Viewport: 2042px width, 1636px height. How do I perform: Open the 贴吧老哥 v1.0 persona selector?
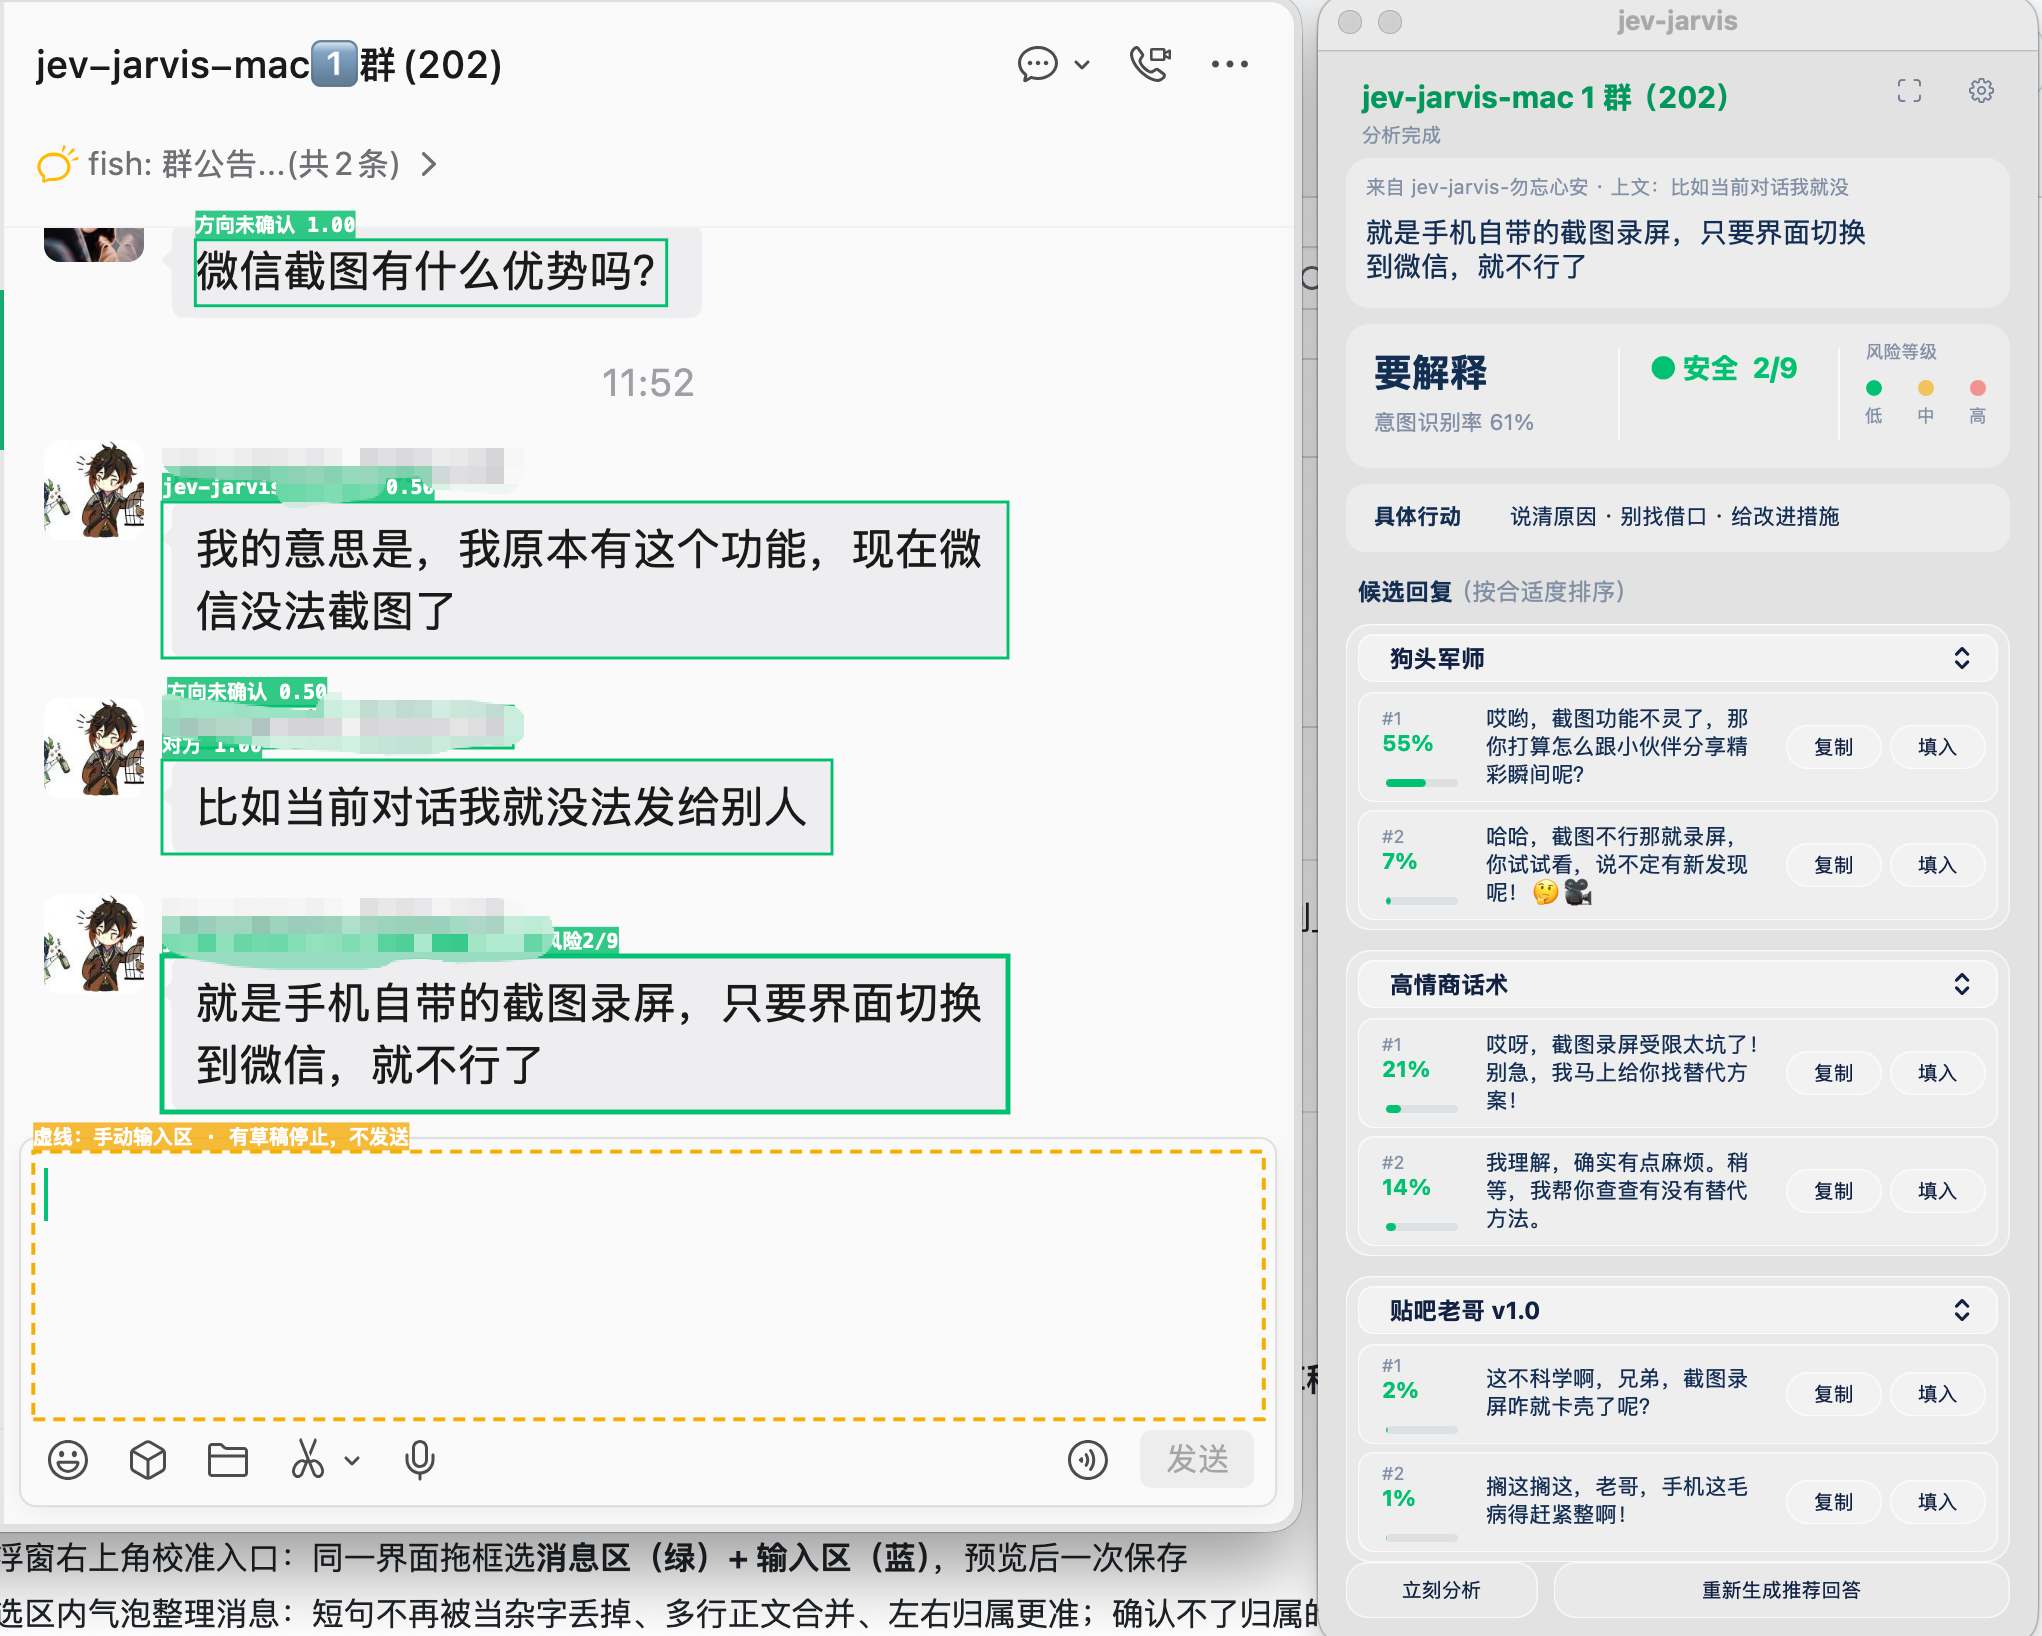click(1677, 1310)
